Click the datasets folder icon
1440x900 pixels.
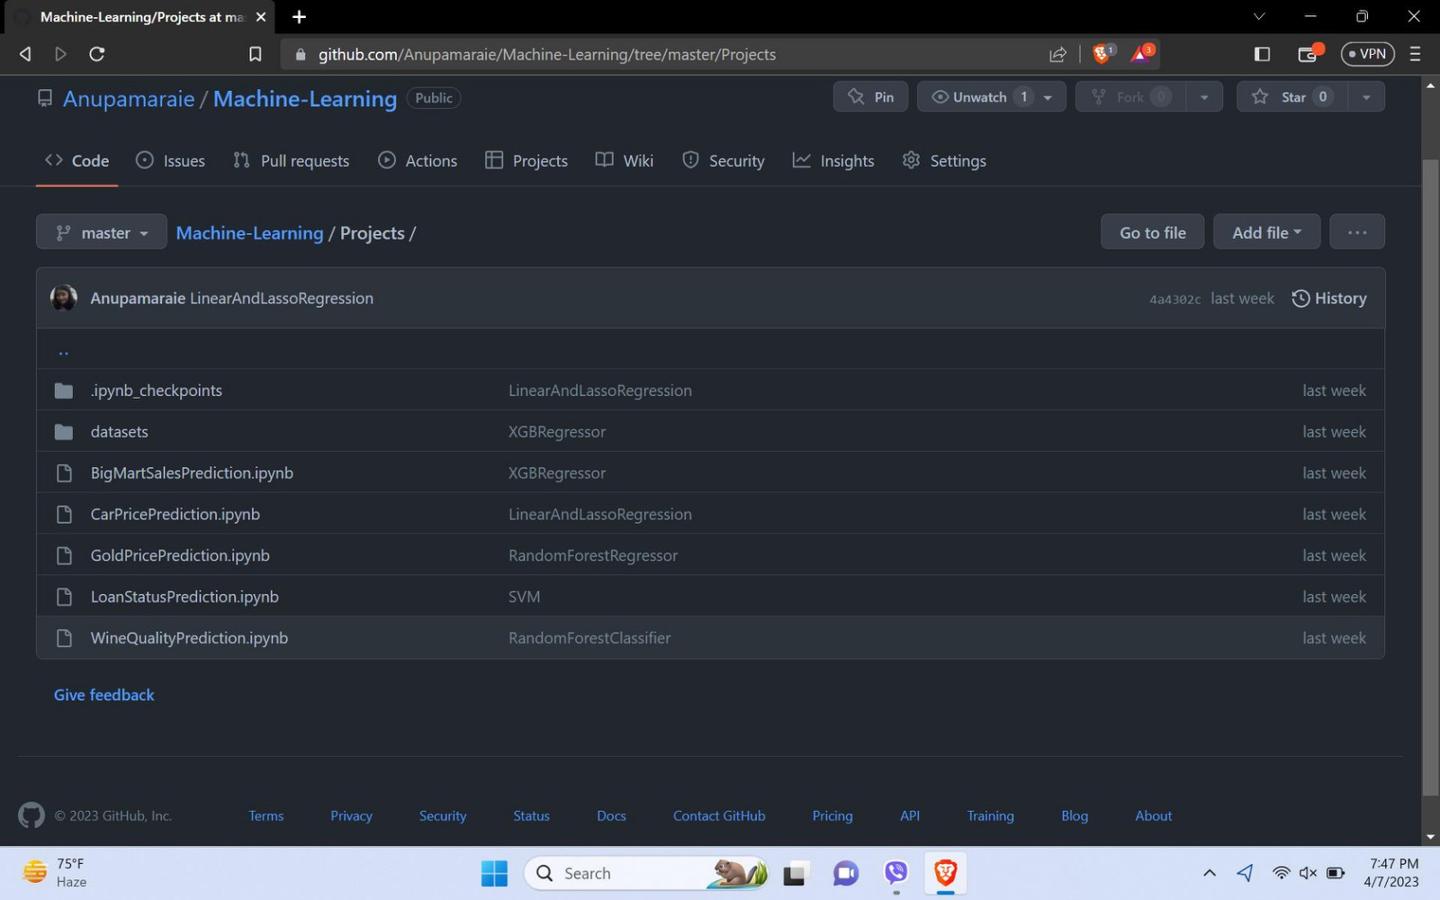(64, 431)
